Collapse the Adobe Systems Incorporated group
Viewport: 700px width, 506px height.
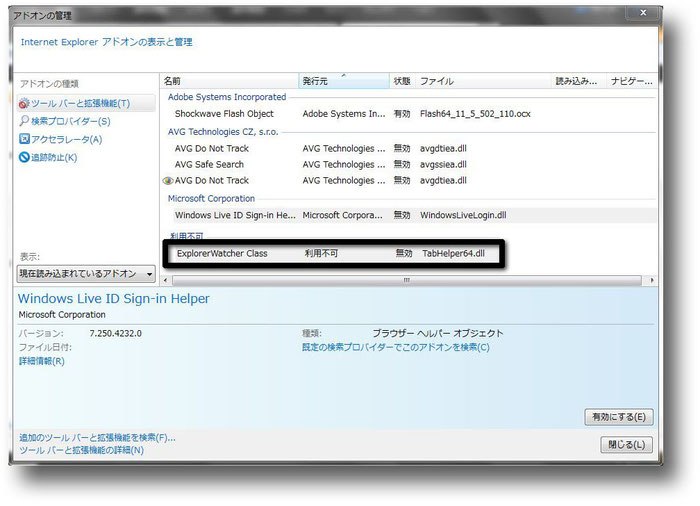[227, 97]
